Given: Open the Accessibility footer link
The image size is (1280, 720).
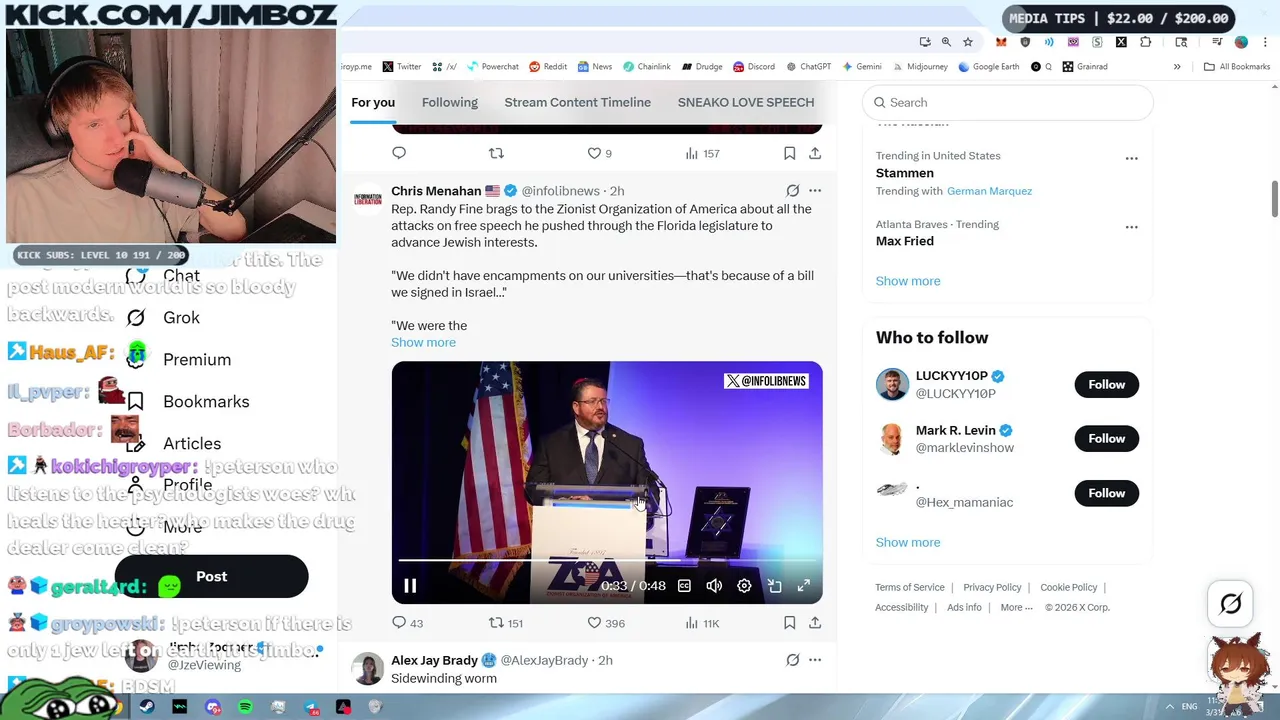Looking at the screenshot, I should click(902, 607).
